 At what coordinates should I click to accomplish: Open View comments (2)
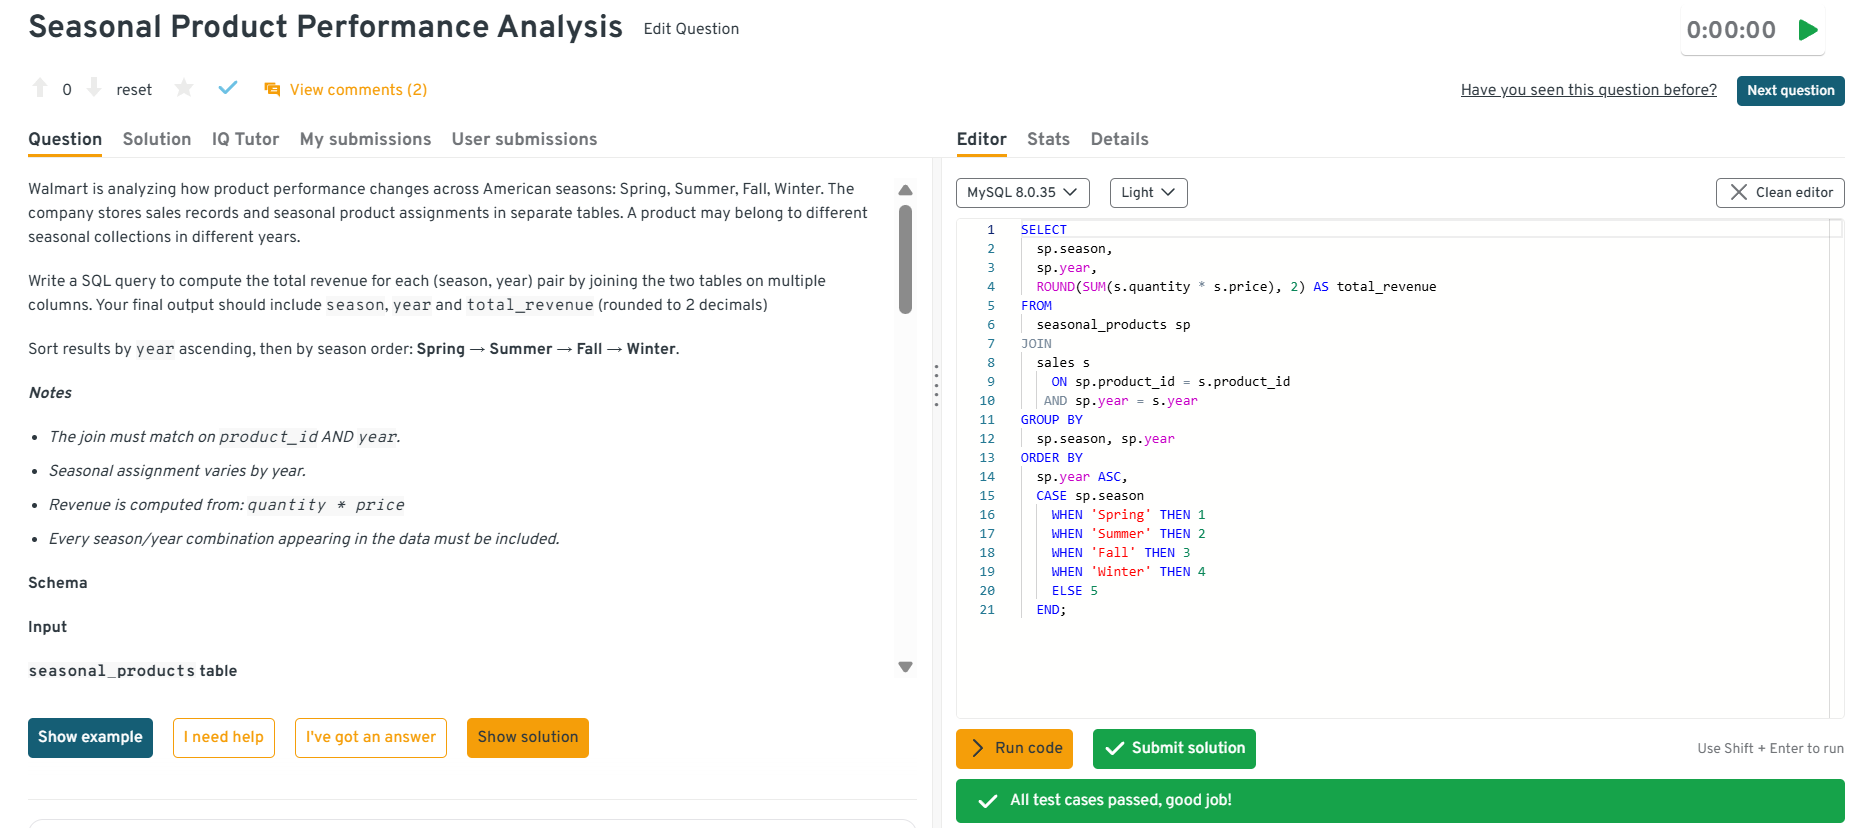(346, 90)
